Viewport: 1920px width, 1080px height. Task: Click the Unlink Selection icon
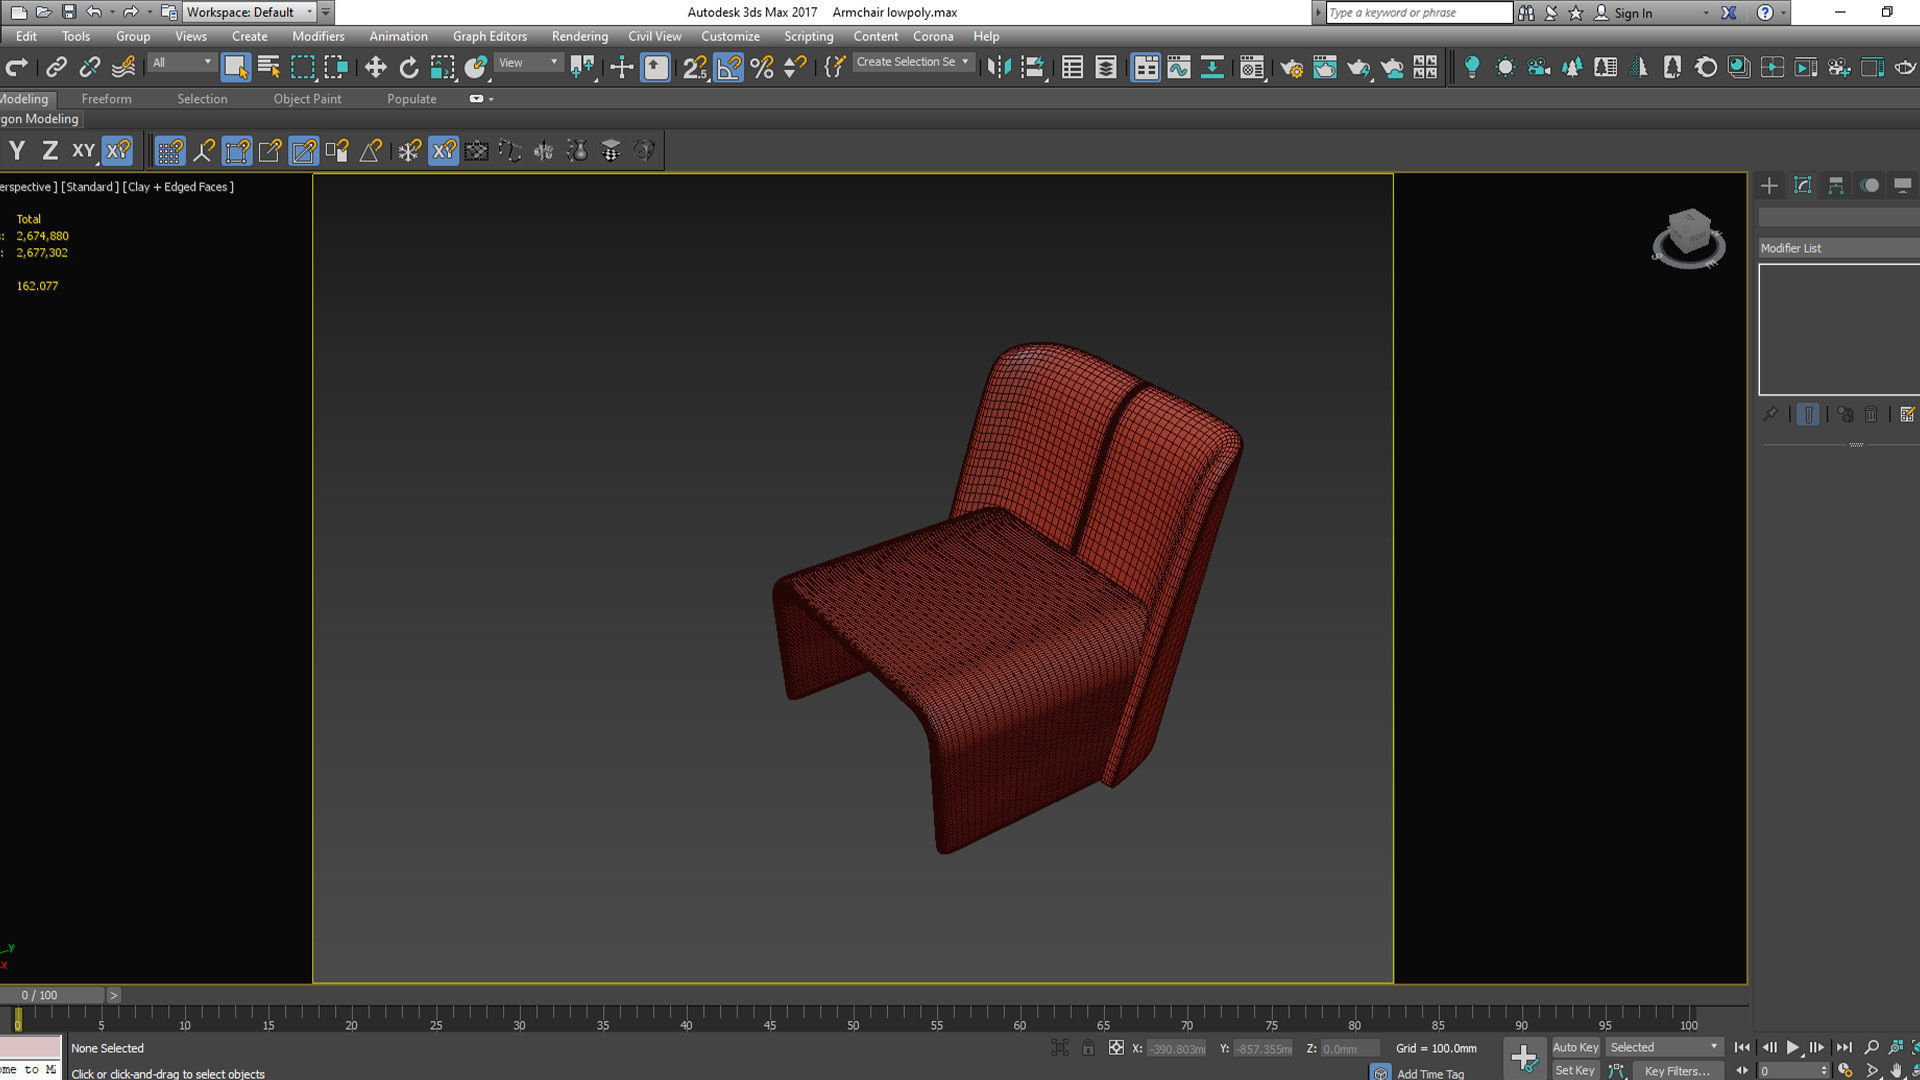(x=90, y=67)
